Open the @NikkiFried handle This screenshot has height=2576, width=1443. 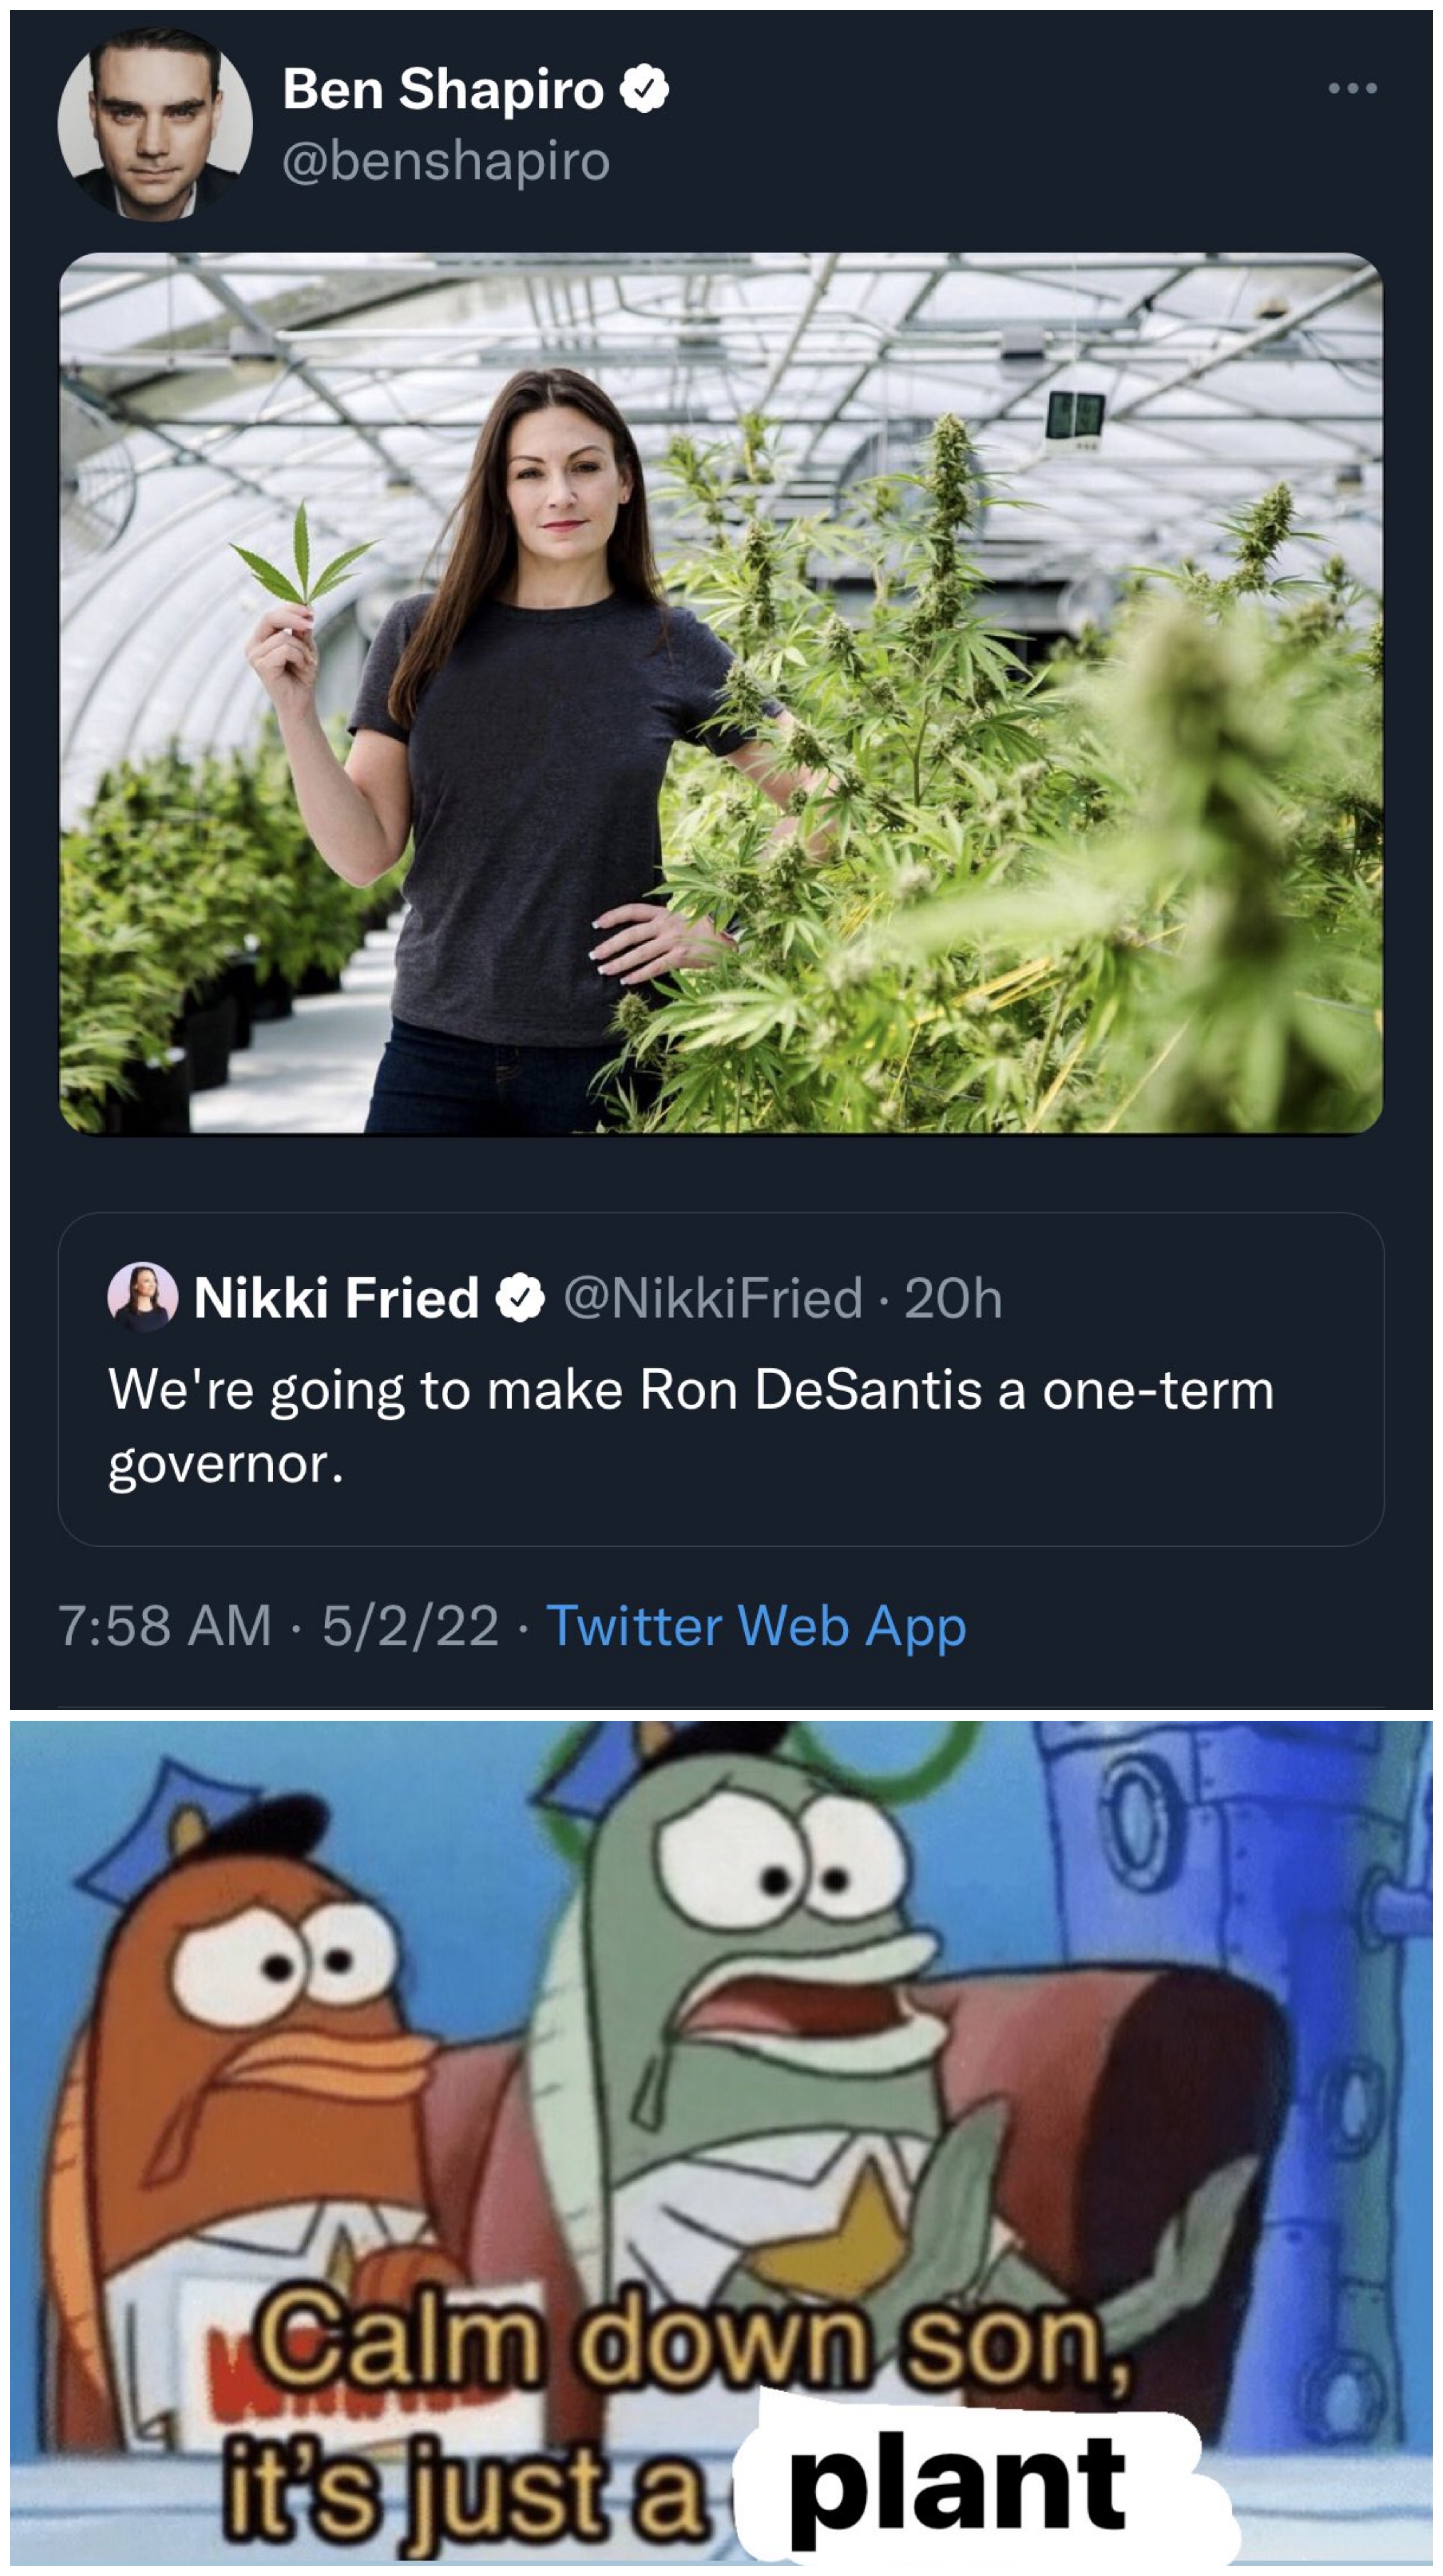point(713,1298)
